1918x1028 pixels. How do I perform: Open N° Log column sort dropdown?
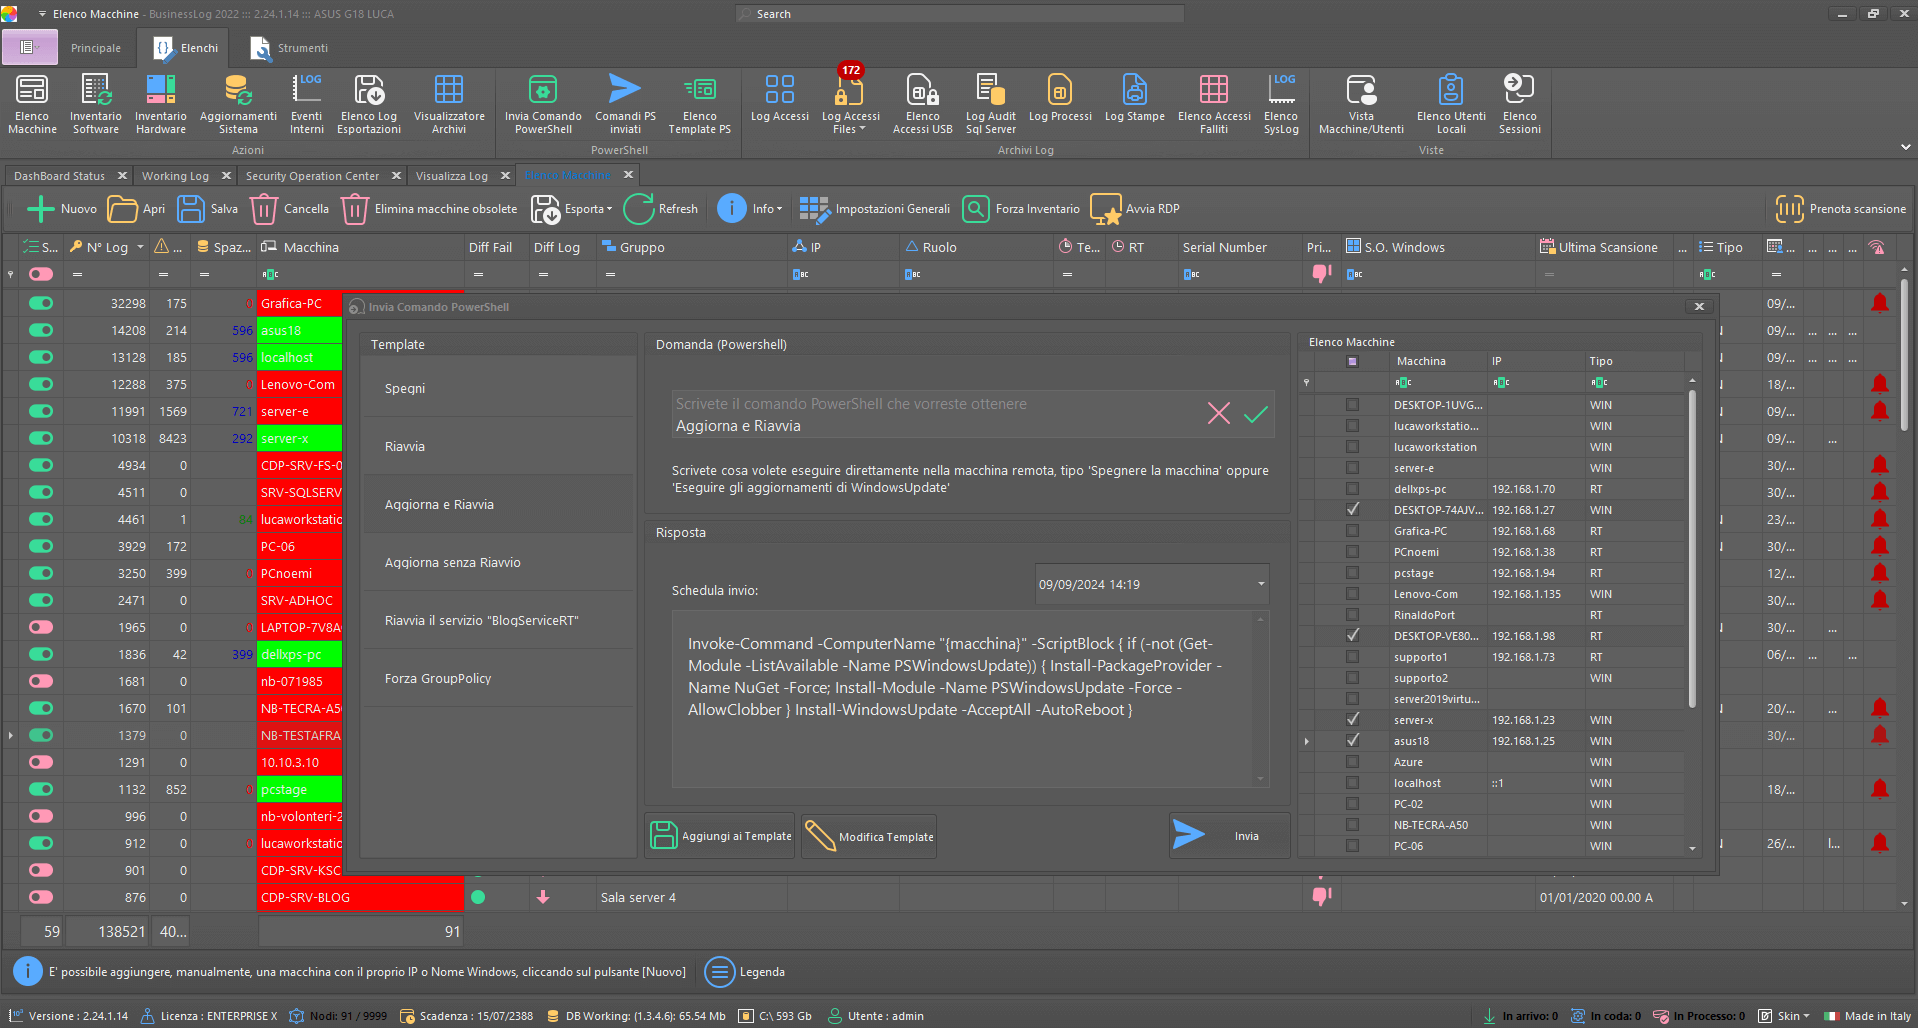(x=140, y=247)
